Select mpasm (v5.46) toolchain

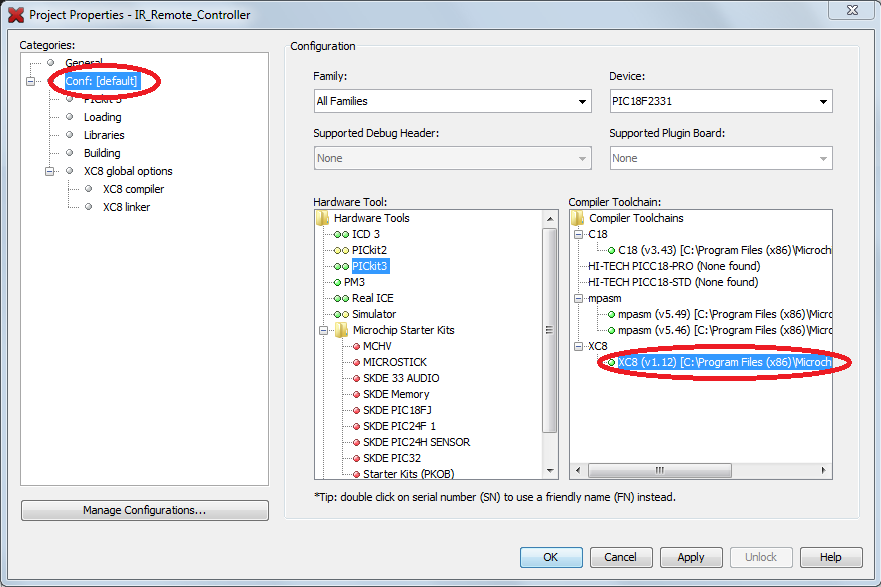tap(725, 330)
